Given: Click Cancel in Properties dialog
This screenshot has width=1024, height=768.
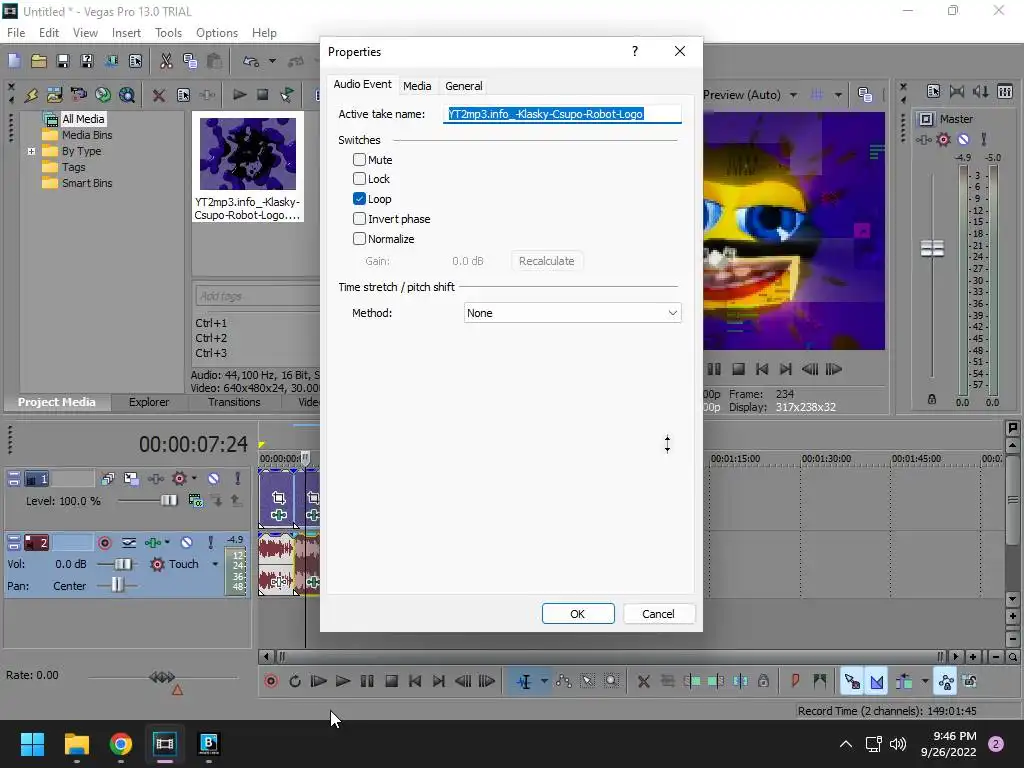Looking at the screenshot, I should tap(658, 614).
